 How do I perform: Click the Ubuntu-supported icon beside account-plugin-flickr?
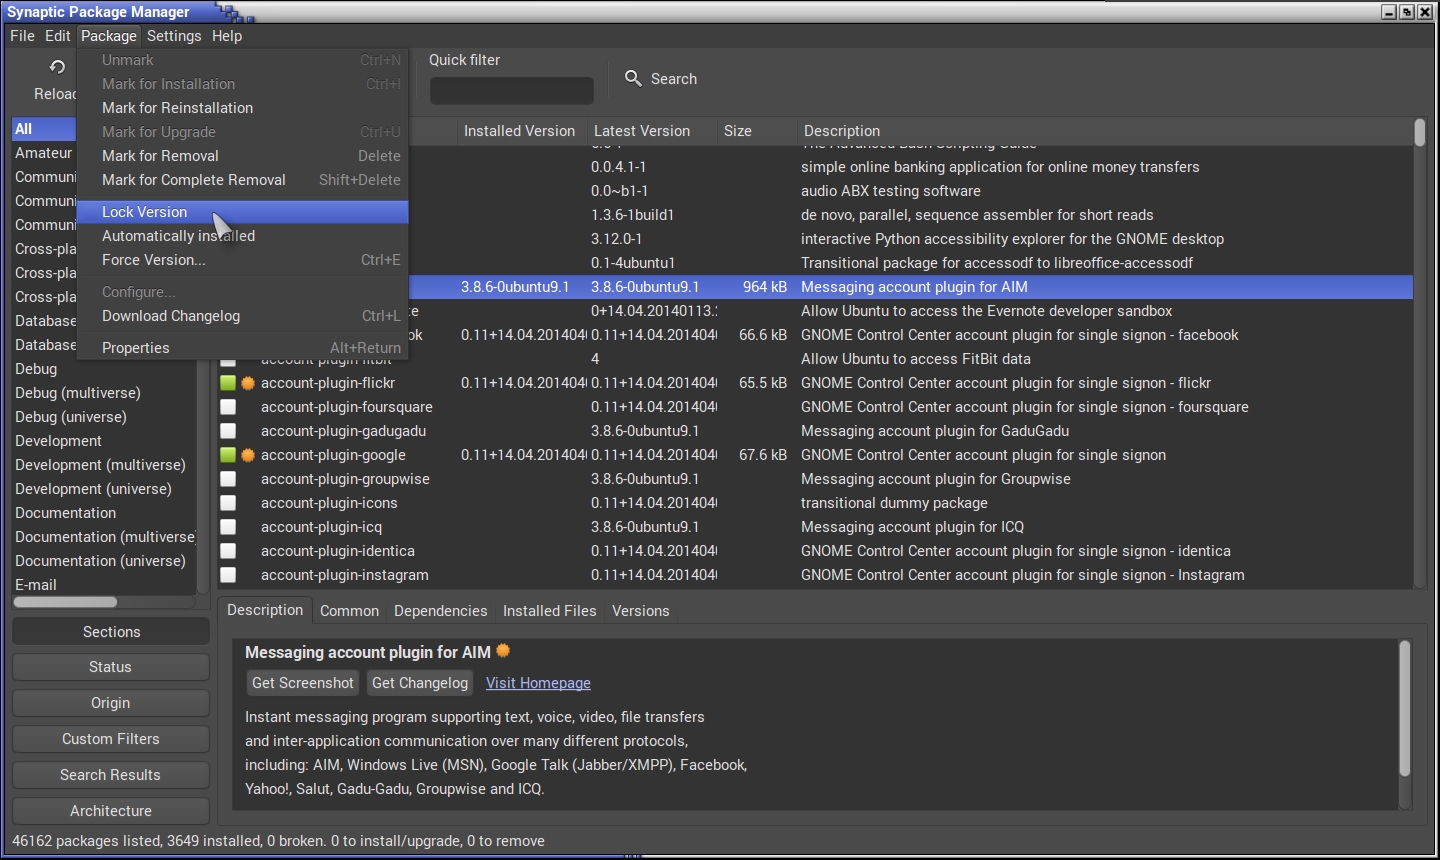pyautogui.click(x=248, y=383)
